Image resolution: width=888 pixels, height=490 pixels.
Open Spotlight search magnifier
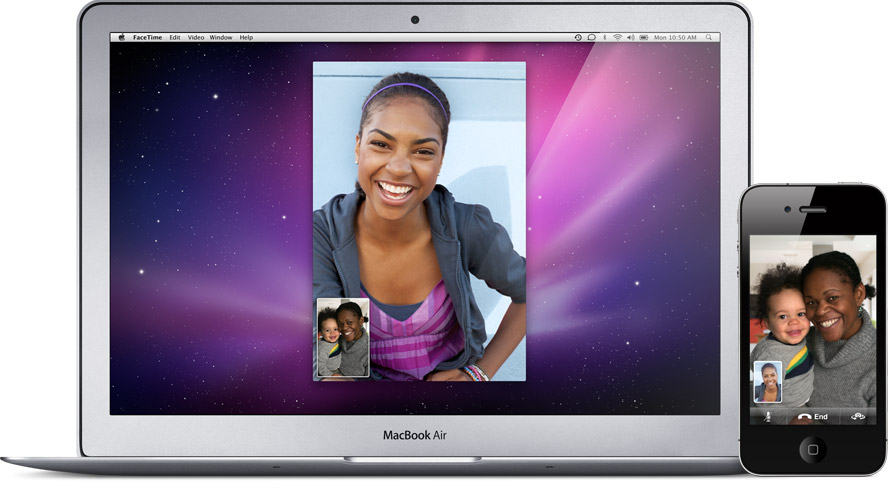tap(708, 37)
